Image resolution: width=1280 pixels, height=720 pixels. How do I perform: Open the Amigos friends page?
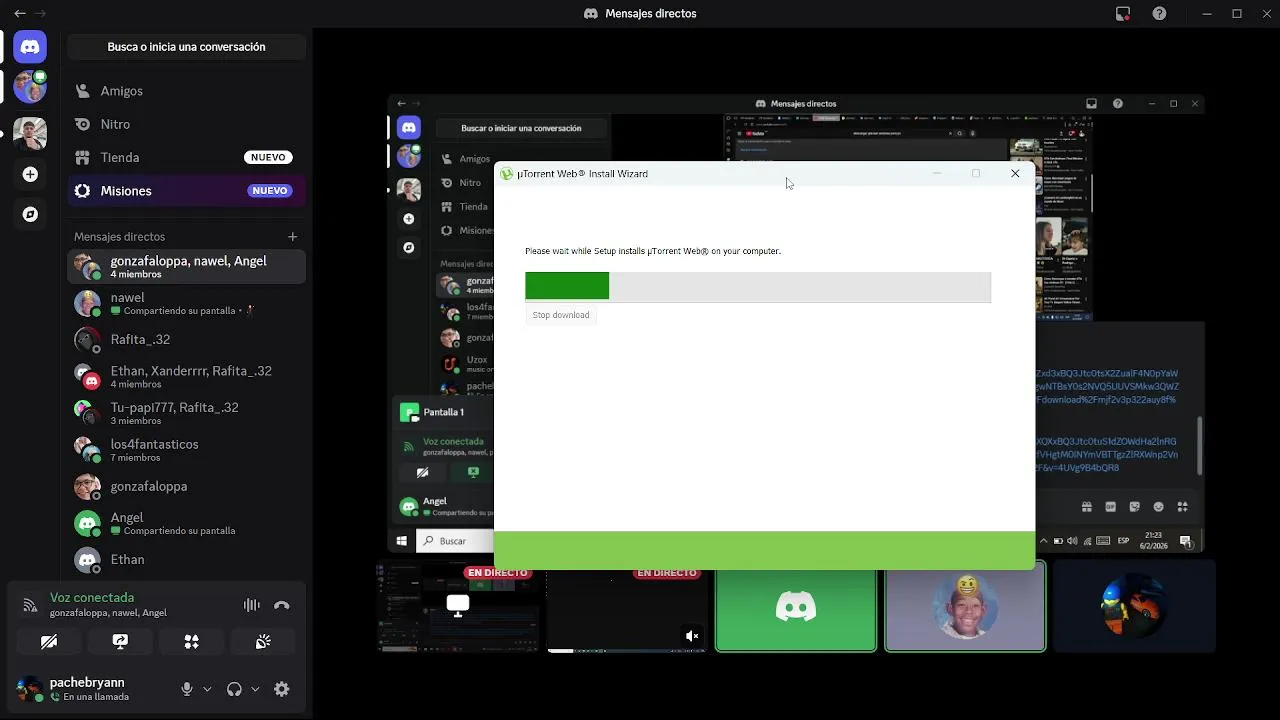[x=186, y=91]
